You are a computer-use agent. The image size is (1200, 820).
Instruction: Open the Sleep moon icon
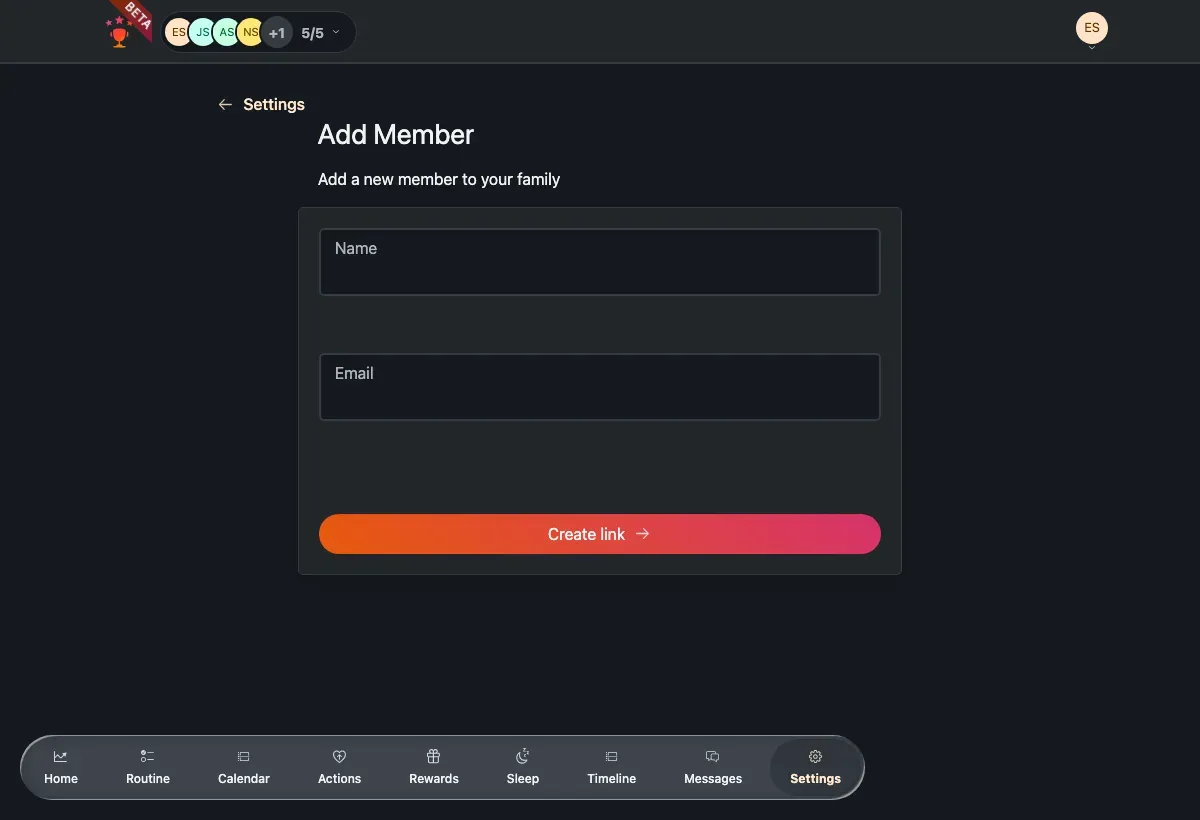pos(522,757)
